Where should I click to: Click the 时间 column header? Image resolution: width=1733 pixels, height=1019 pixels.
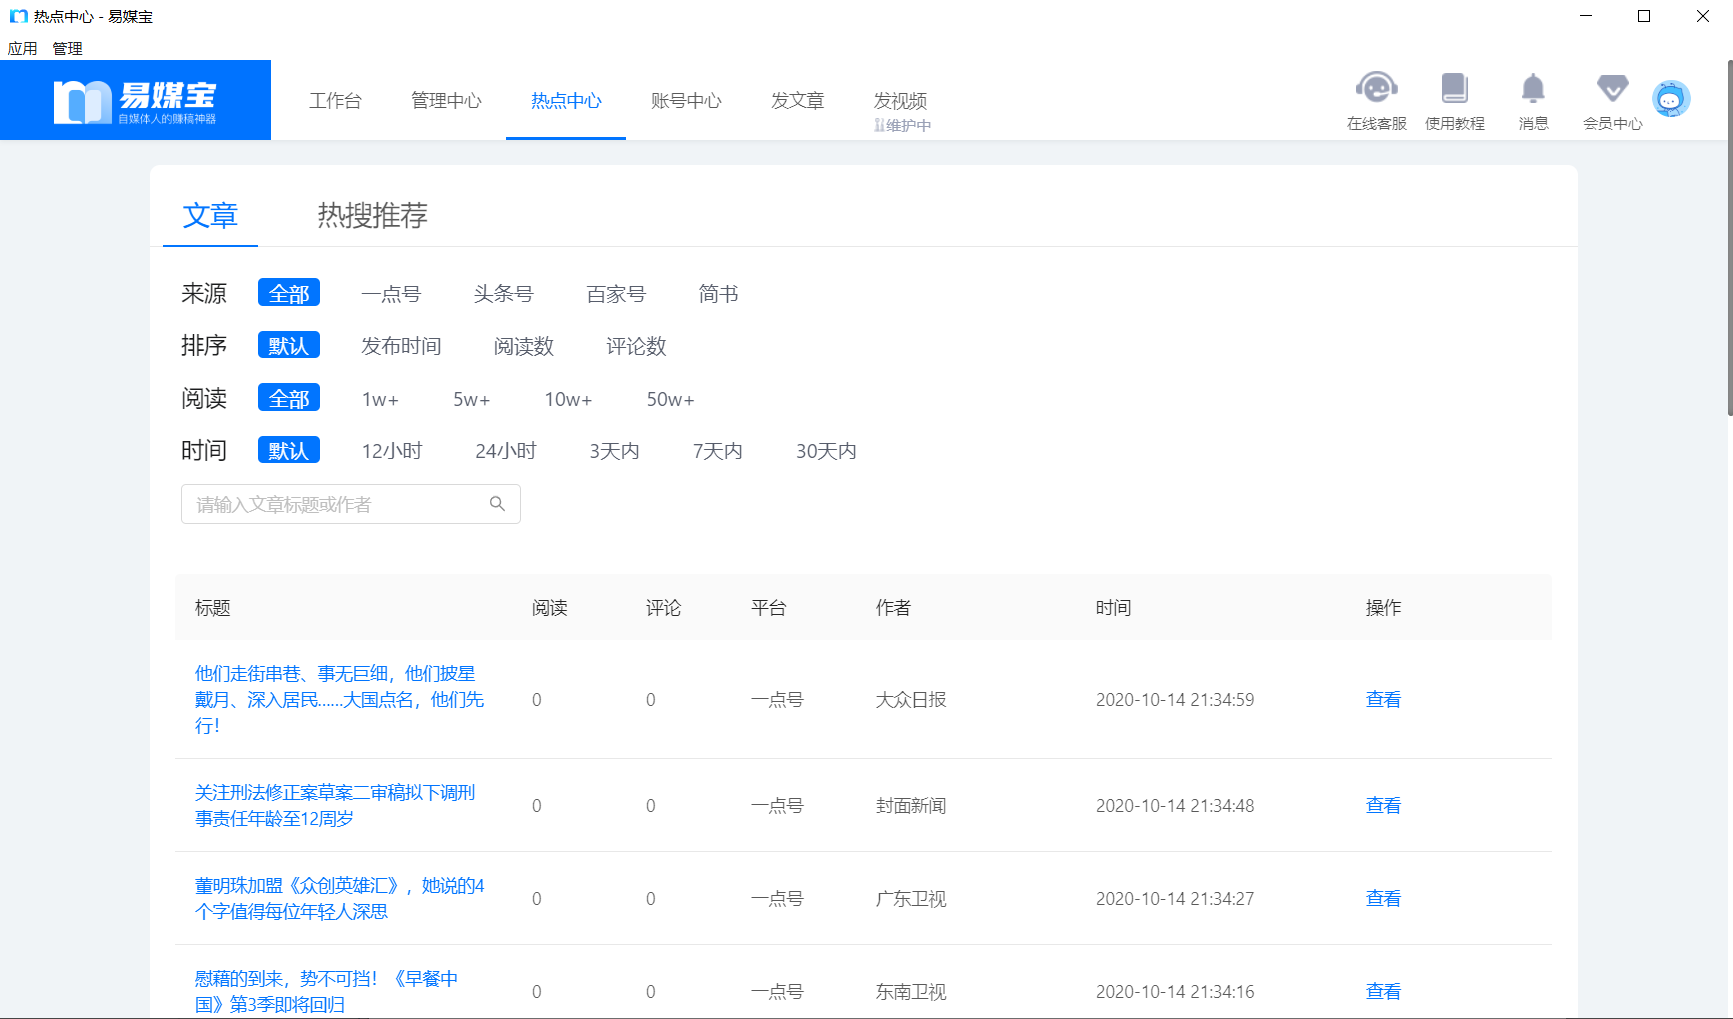click(x=1113, y=607)
